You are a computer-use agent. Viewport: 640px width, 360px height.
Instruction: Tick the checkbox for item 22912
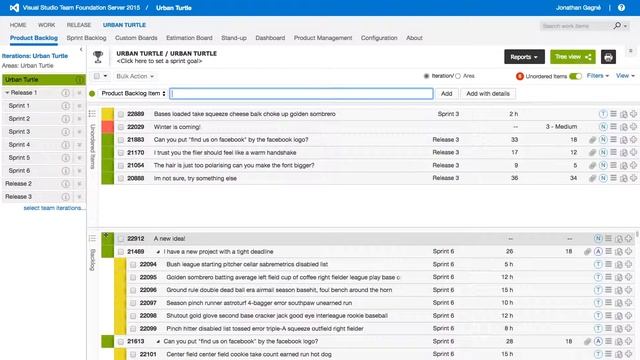(x=121, y=239)
